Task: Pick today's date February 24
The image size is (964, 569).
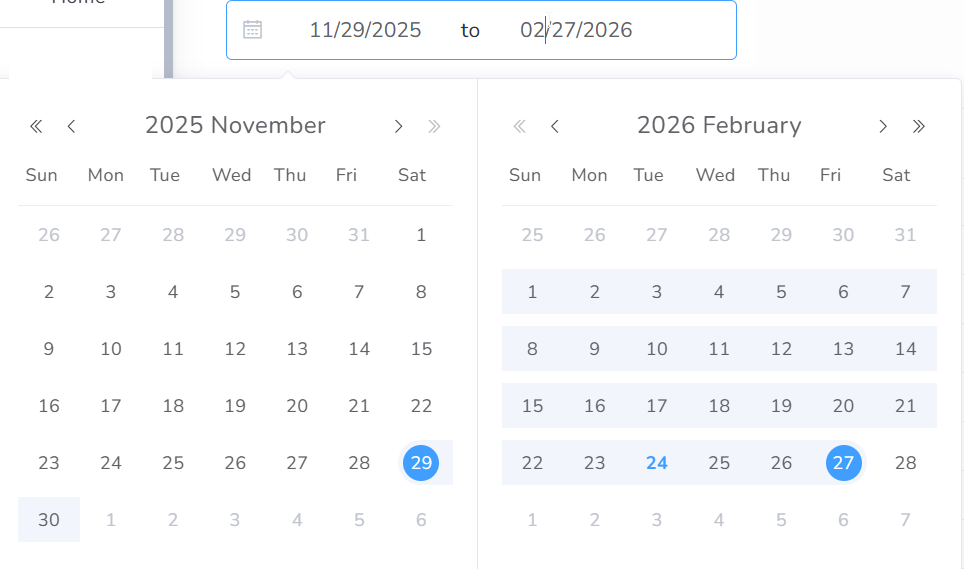Action: 656,463
